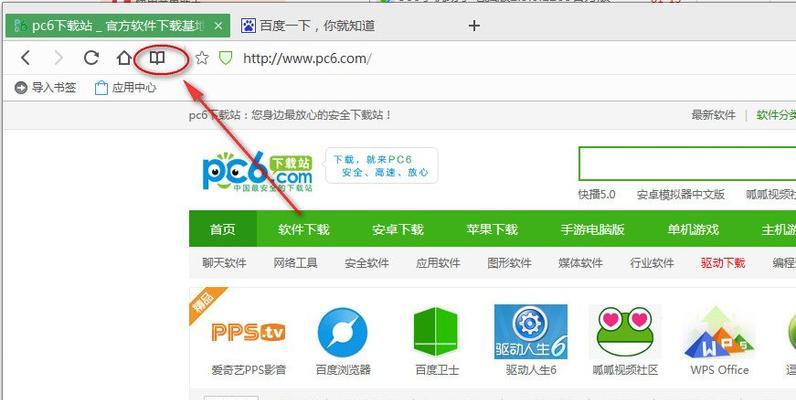Image resolution: width=796 pixels, height=400 pixels.
Task: Bookmark page with the star icon
Action: [202, 58]
